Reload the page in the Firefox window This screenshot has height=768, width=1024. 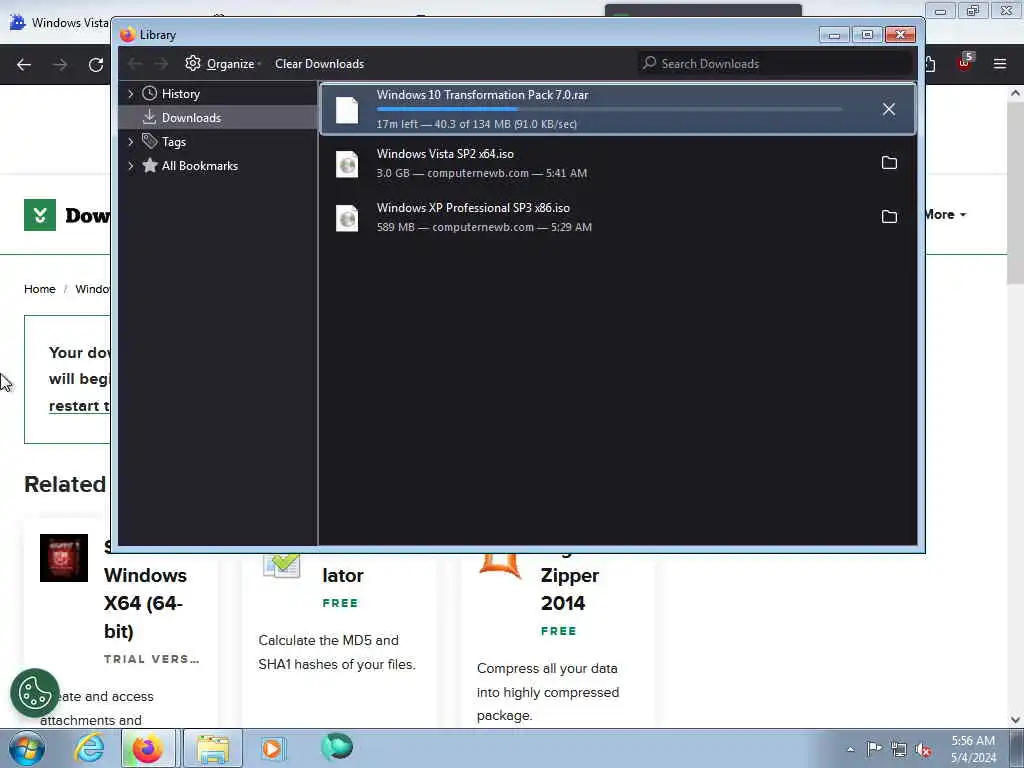[x=96, y=64]
